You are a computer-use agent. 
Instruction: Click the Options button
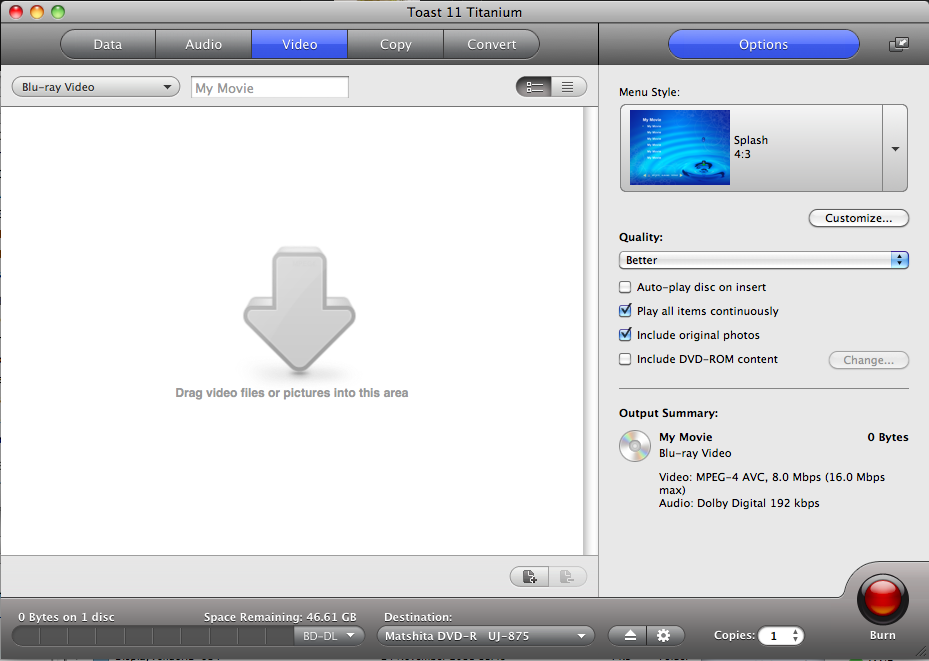764,44
